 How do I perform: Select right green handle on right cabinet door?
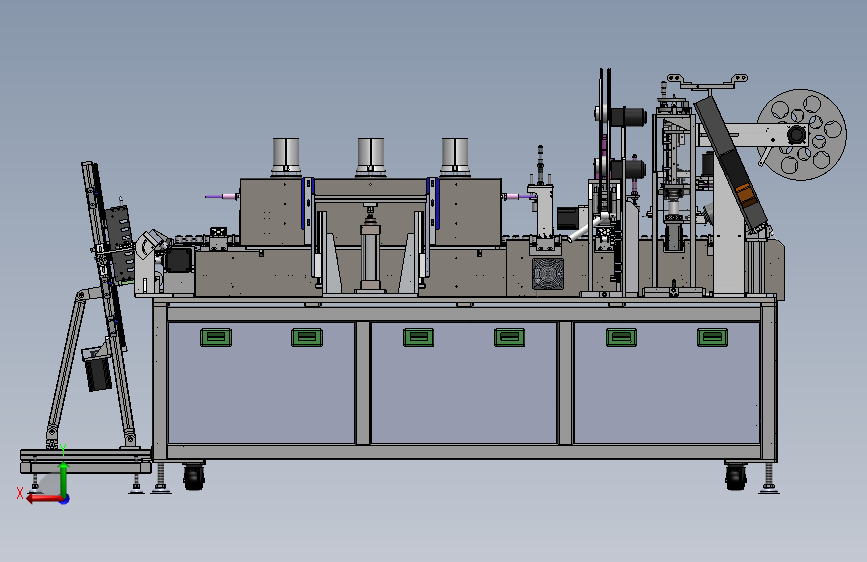pyautogui.click(x=712, y=337)
